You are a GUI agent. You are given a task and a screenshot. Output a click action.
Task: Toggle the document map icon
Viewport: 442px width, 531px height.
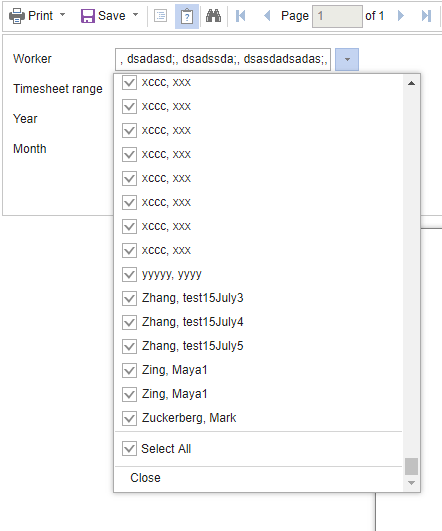tap(161, 16)
